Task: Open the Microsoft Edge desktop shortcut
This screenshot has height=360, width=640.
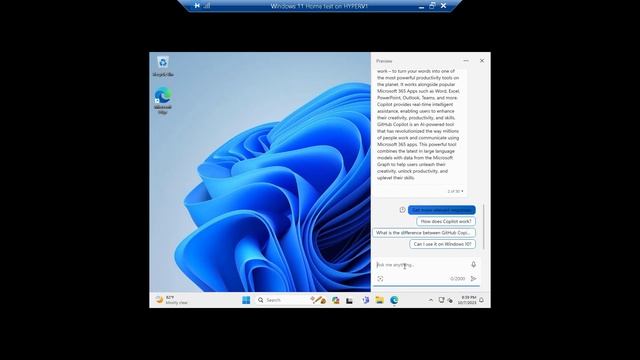Action: point(163,100)
